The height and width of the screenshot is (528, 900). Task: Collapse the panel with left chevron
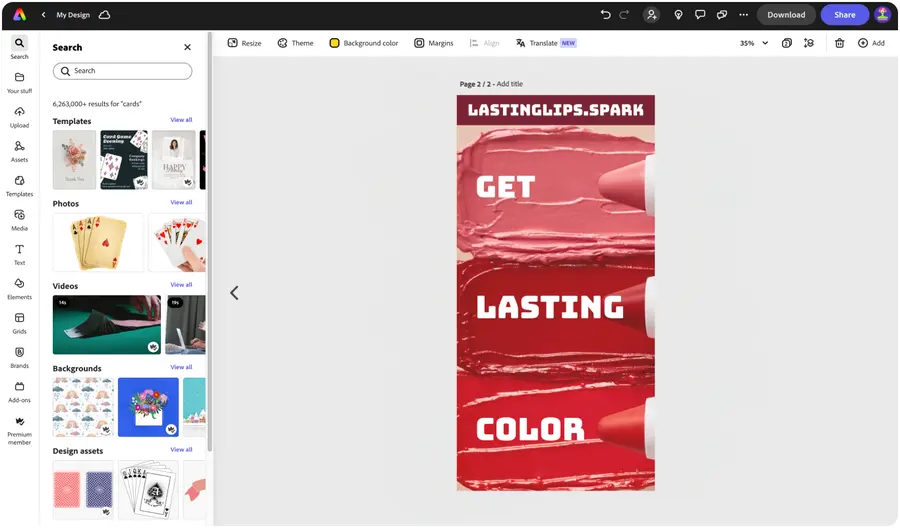[234, 293]
